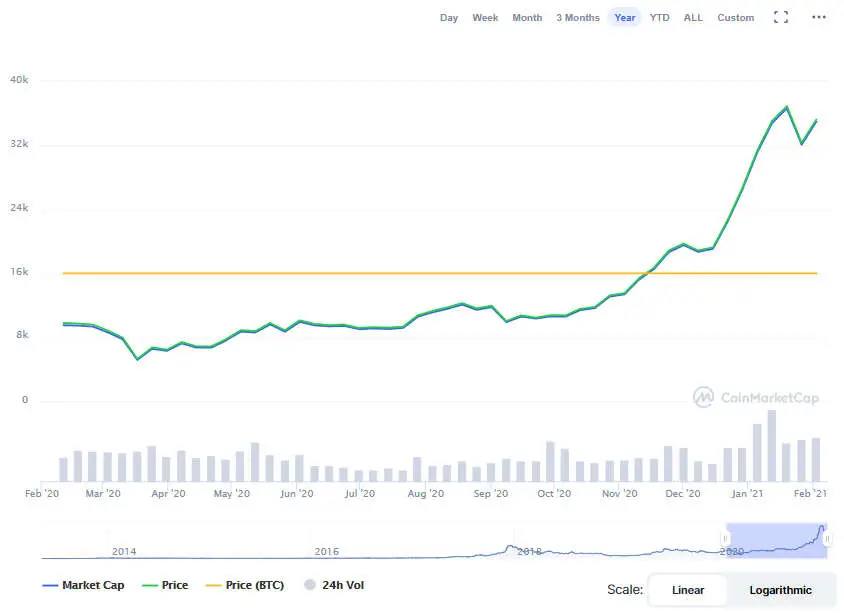Image resolution: width=844 pixels, height=613 pixels.
Task: Click the May '20 x-axis label
Action: [231, 494]
